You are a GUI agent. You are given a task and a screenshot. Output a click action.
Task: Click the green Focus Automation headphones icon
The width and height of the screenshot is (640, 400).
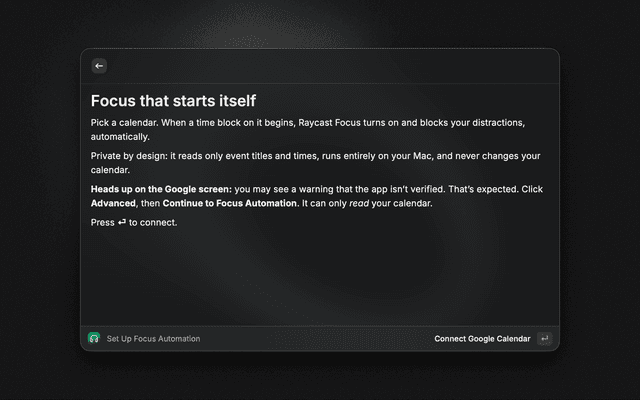[94, 338]
